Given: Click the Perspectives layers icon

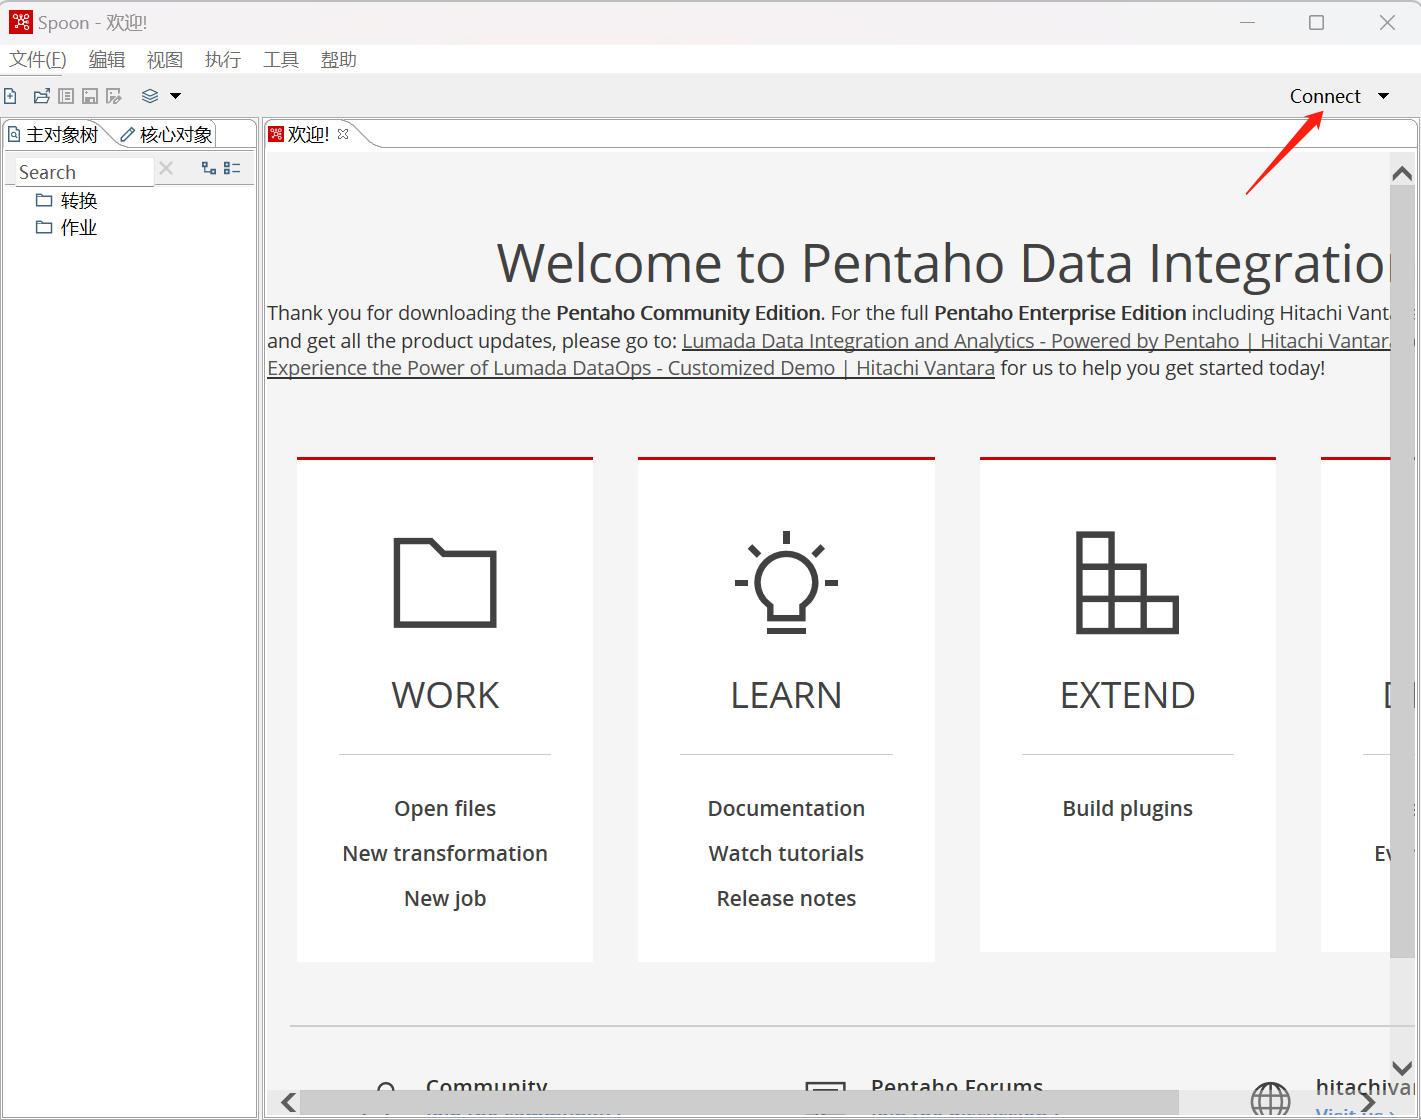Looking at the screenshot, I should [x=150, y=96].
